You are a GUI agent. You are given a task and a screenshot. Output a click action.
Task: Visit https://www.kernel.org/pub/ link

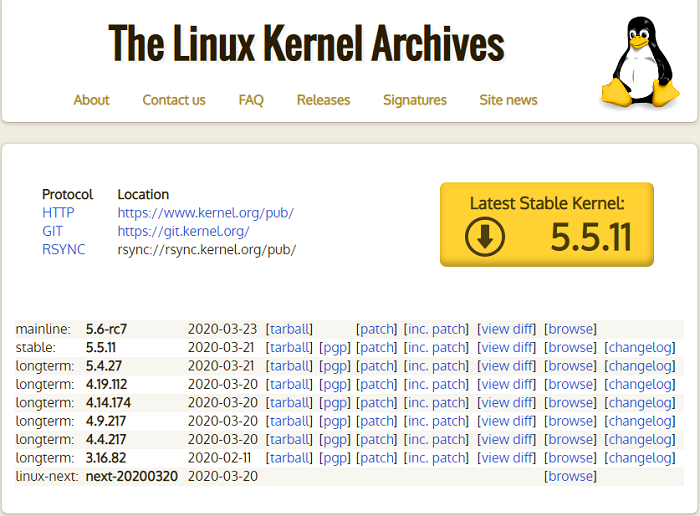[x=206, y=213]
